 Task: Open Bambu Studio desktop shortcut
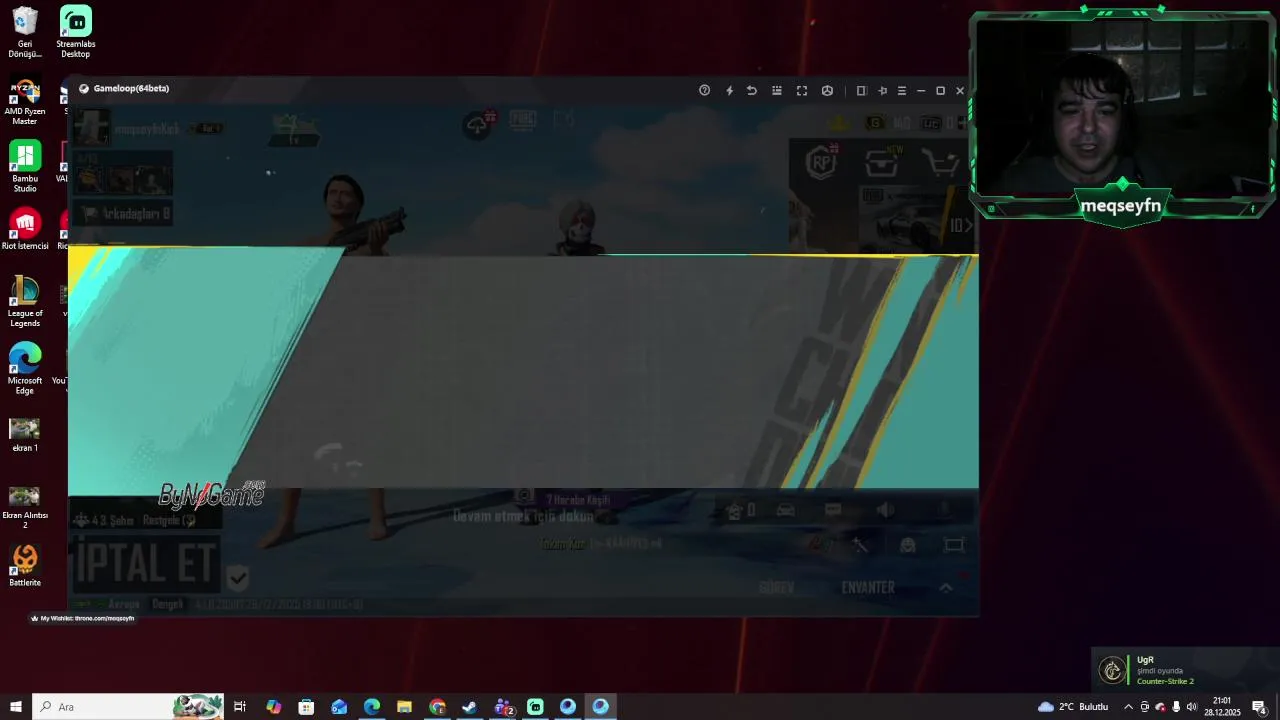click(25, 166)
